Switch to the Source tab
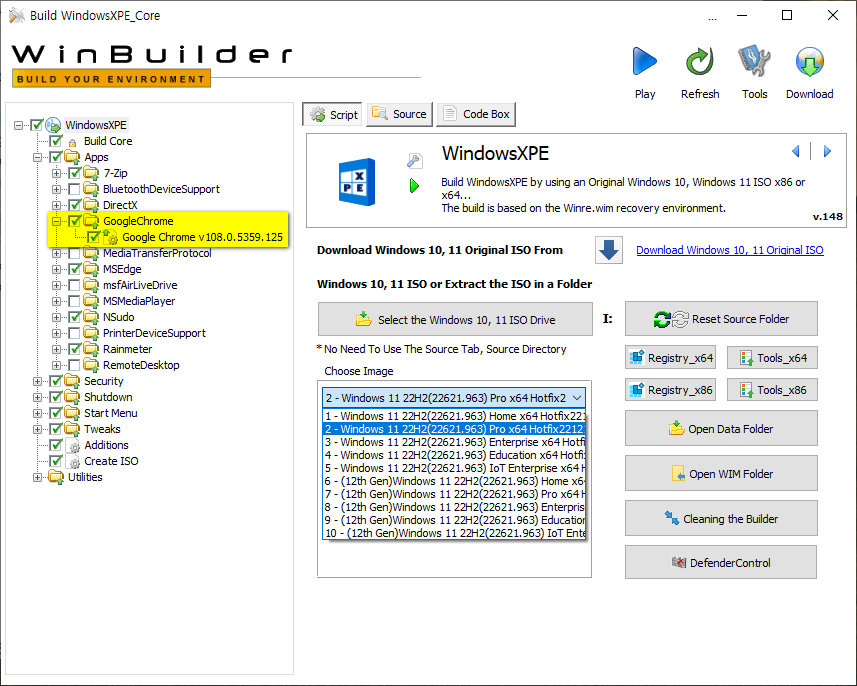857x686 pixels. [x=400, y=114]
